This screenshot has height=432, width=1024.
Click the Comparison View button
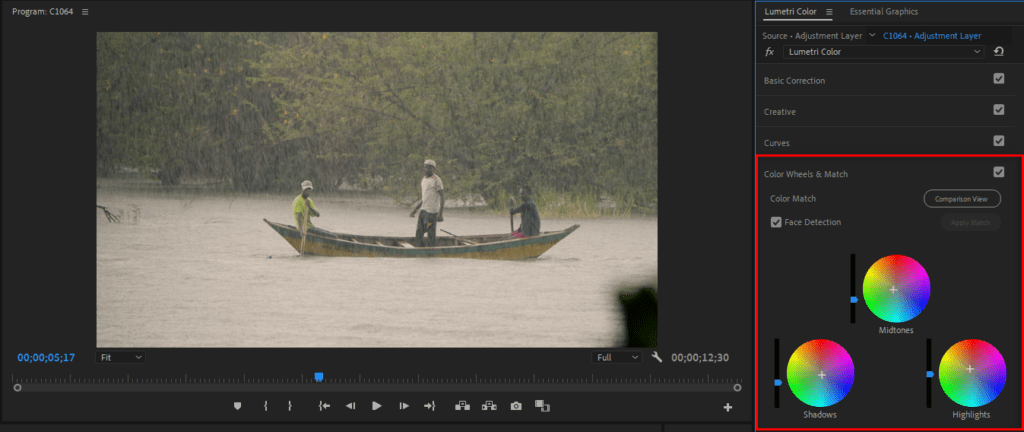coord(961,199)
